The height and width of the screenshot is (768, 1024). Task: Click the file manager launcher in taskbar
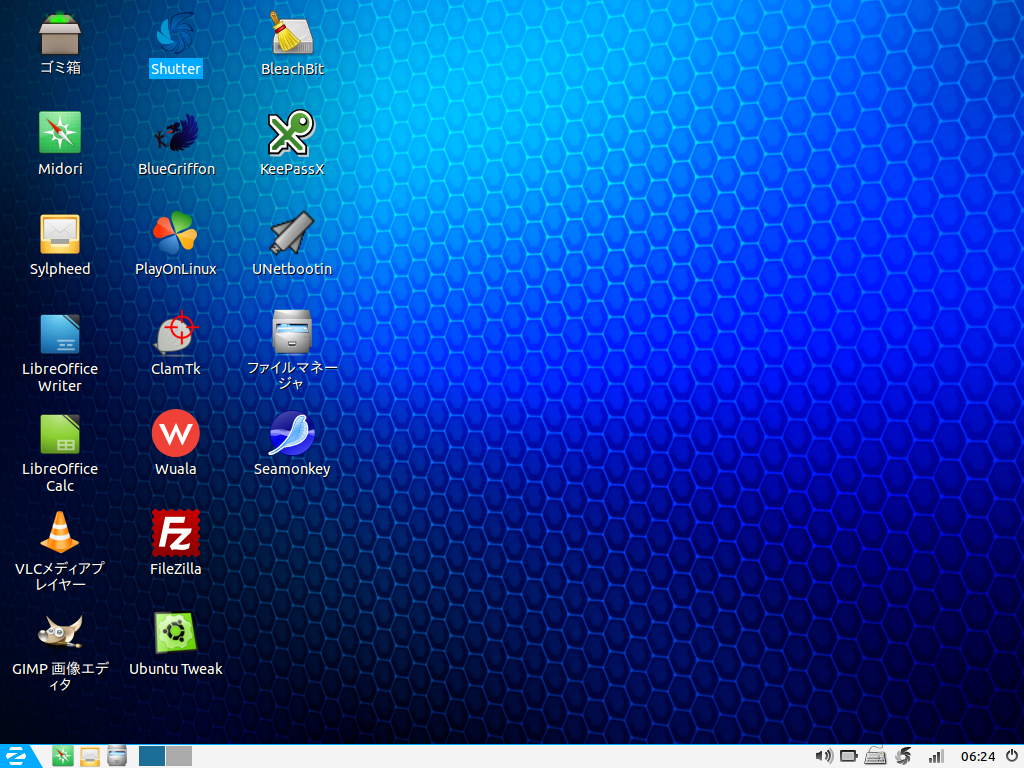click(x=117, y=756)
